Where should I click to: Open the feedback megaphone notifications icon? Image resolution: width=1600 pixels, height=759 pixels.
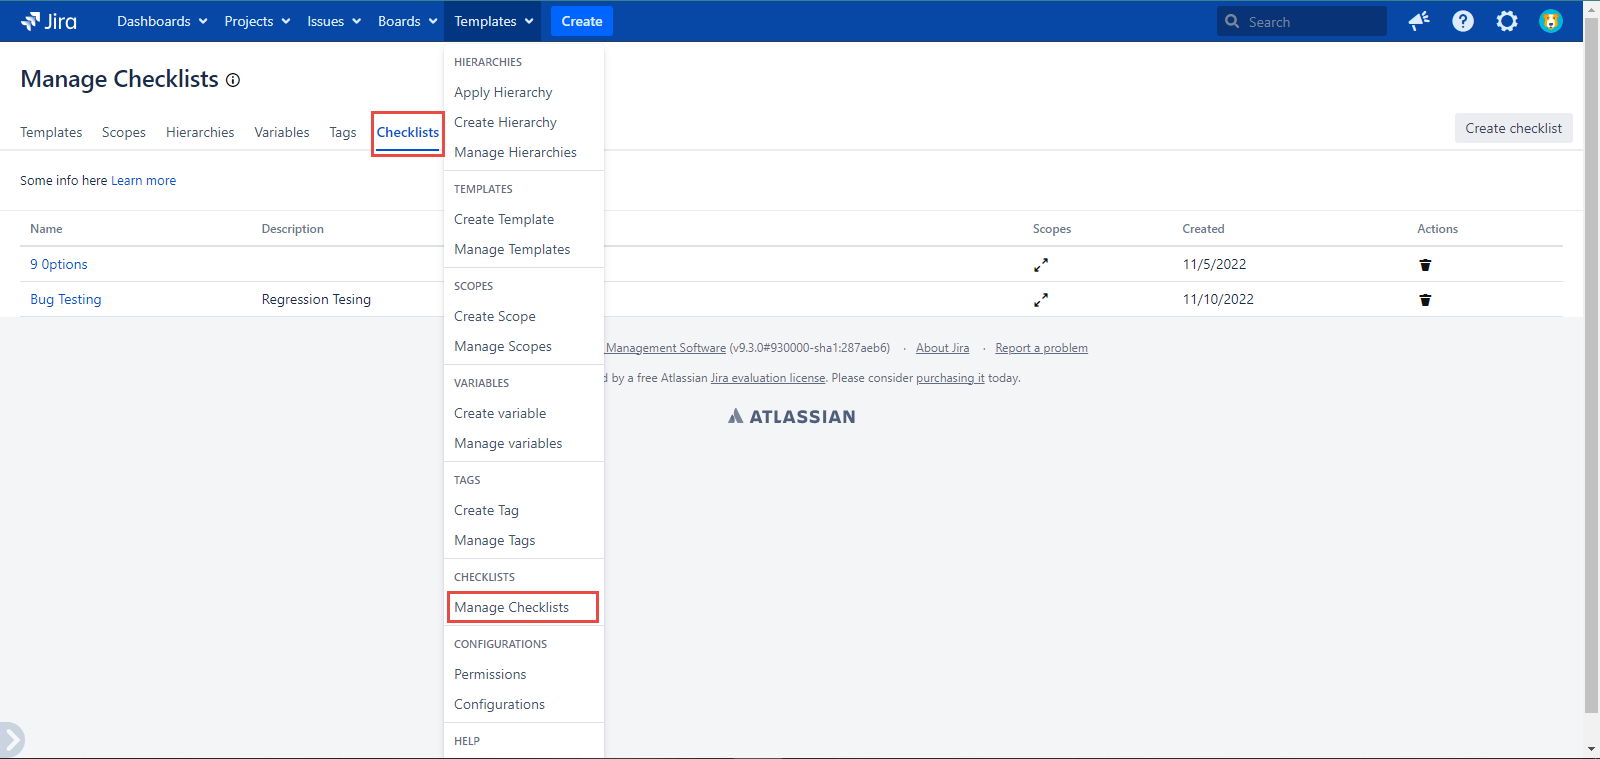click(1418, 21)
